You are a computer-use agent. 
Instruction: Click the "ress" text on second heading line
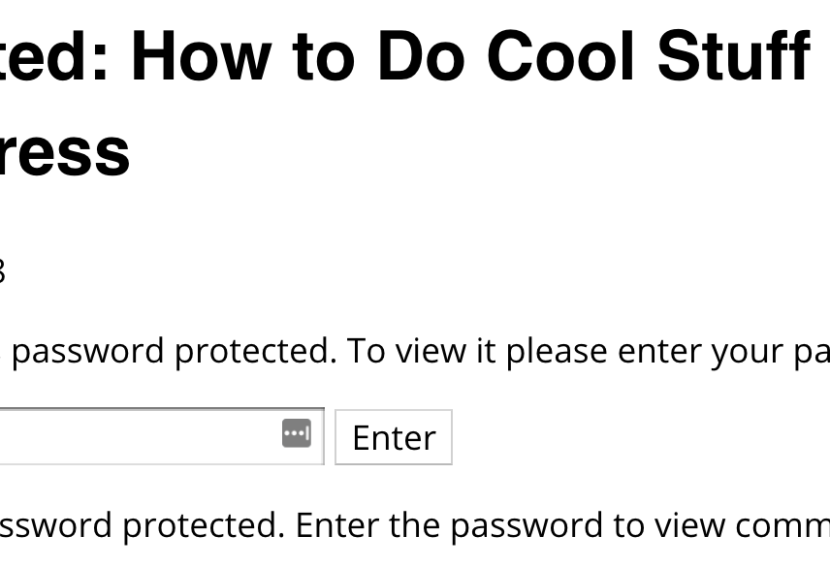pos(64,153)
